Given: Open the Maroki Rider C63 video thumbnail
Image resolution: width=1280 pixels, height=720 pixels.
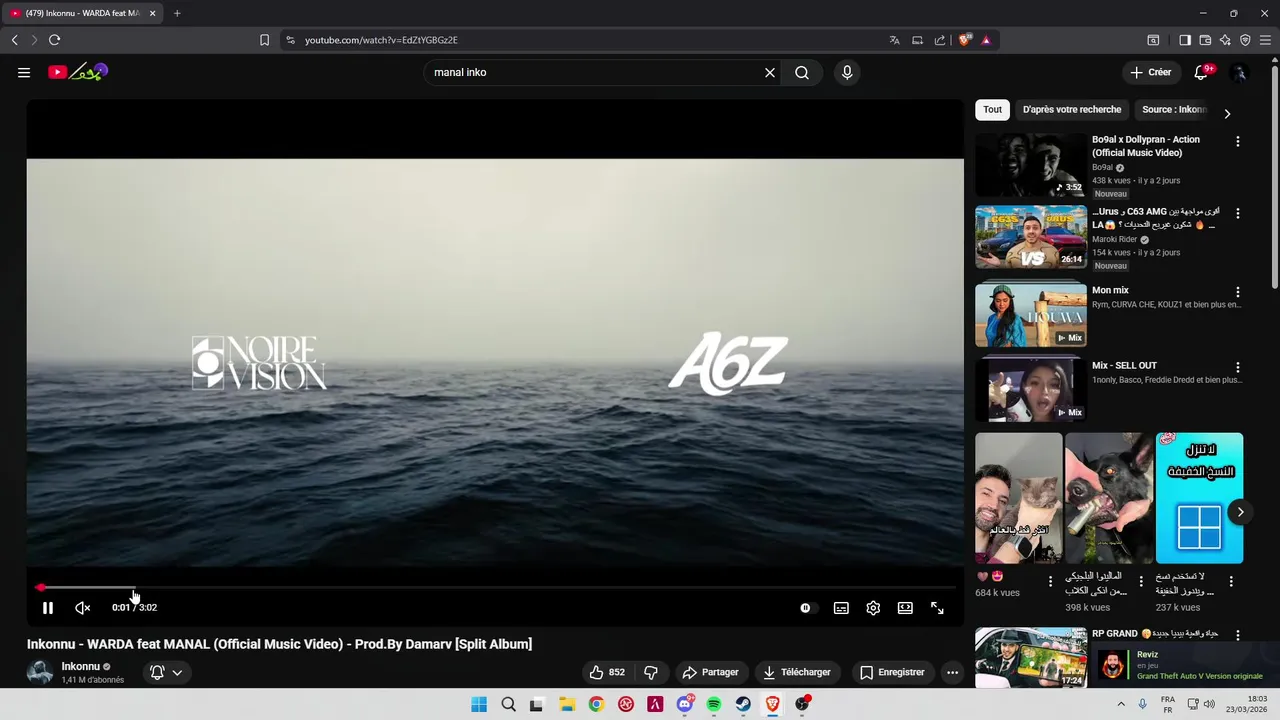Looking at the screenshot, I should click(1031, 237).
